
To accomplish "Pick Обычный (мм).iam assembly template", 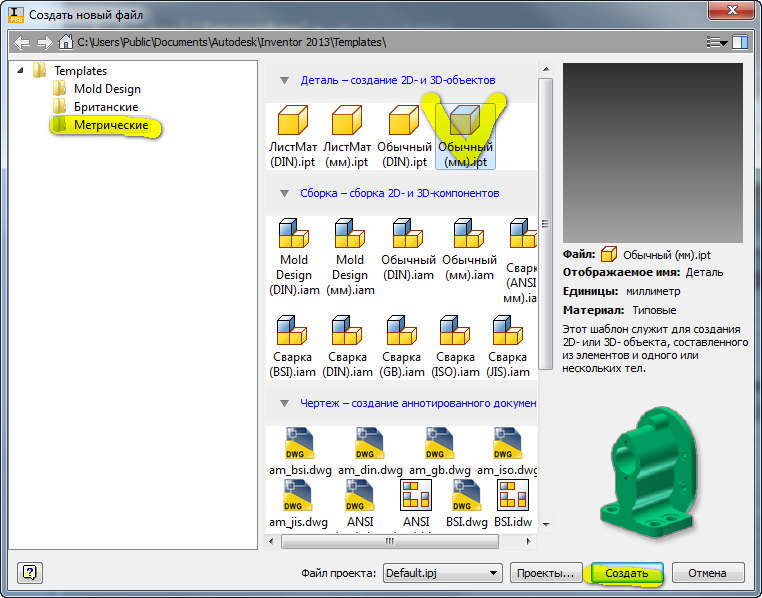I will (469, 250).
